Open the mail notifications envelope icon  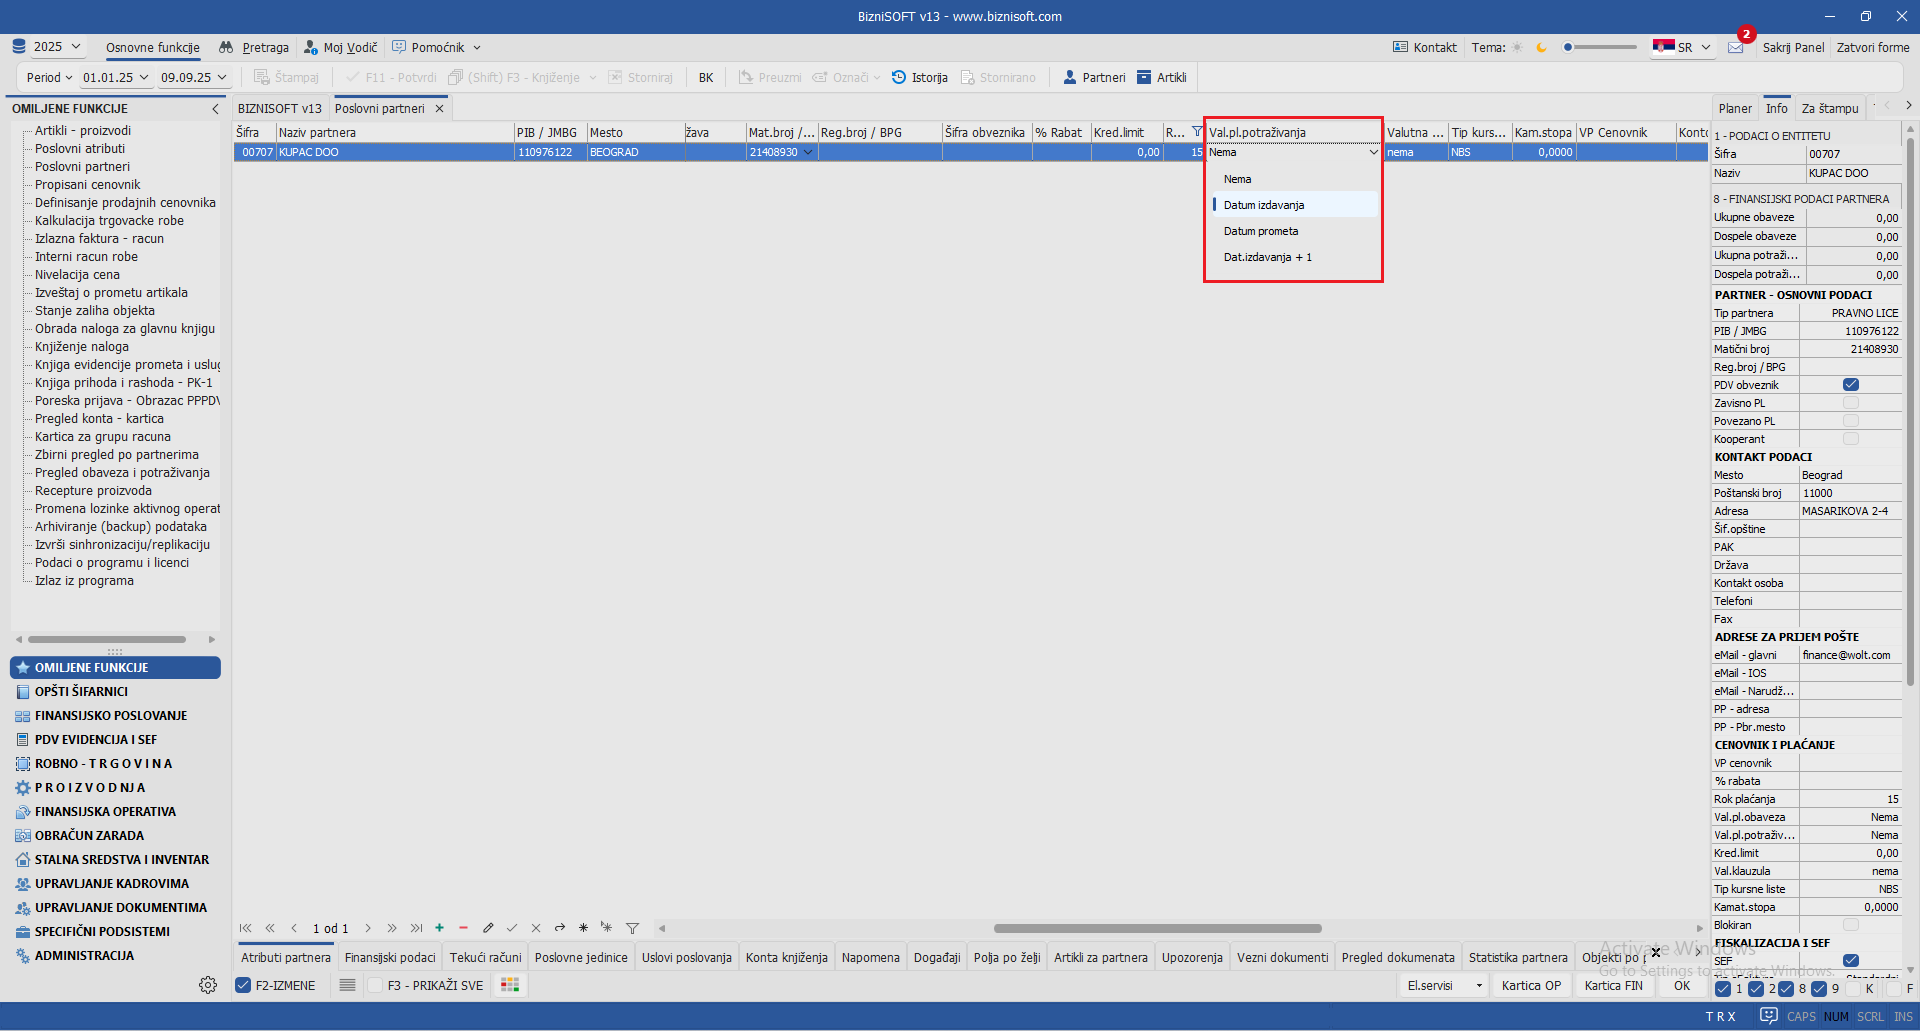click(1735, 47)
